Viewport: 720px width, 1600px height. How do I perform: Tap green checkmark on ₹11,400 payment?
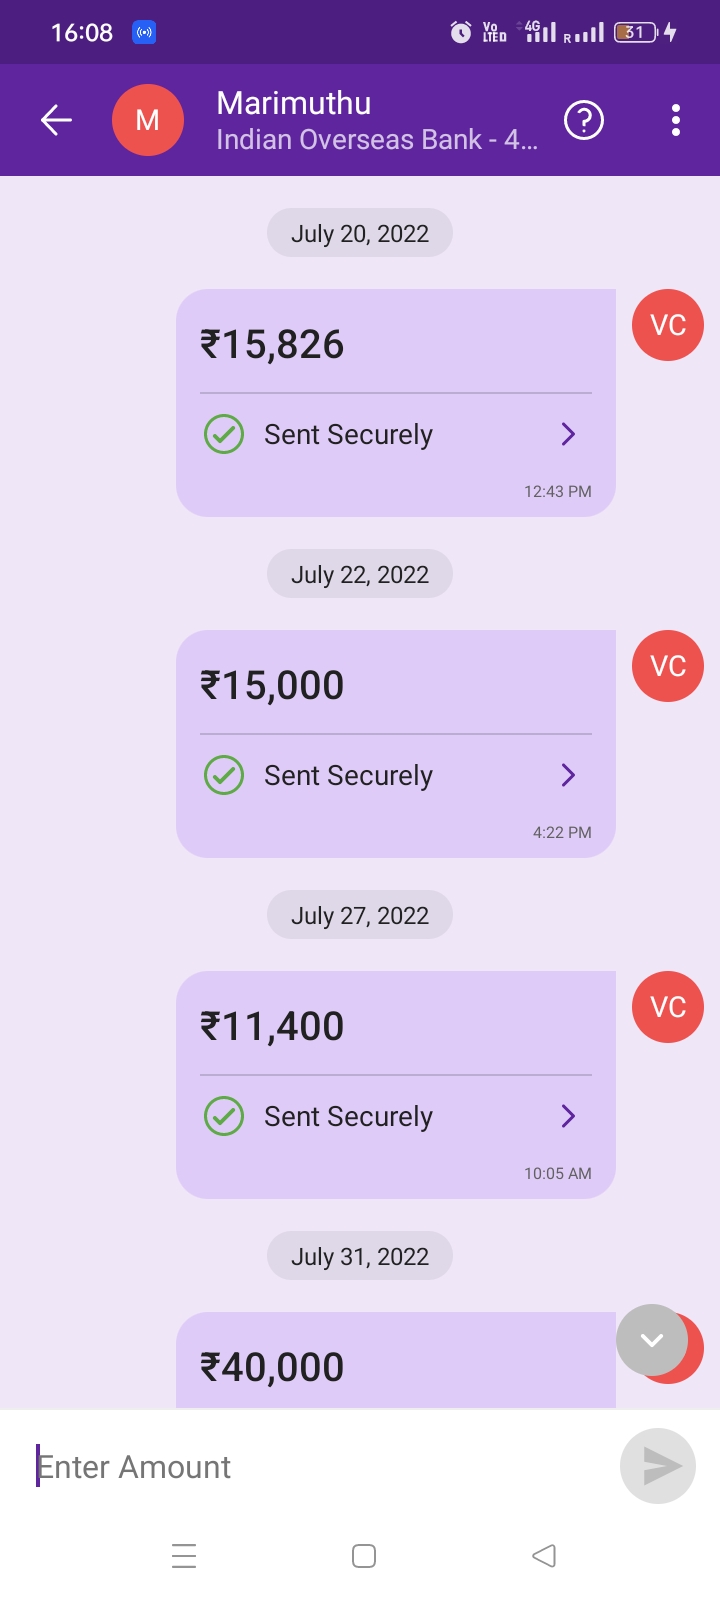[x=224, y=1117]
